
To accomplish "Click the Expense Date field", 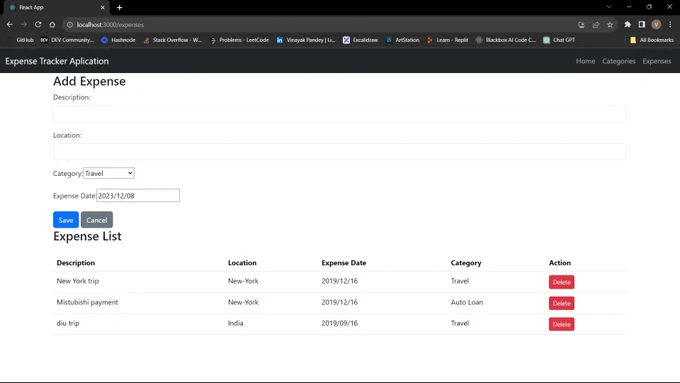I will 138,196.
